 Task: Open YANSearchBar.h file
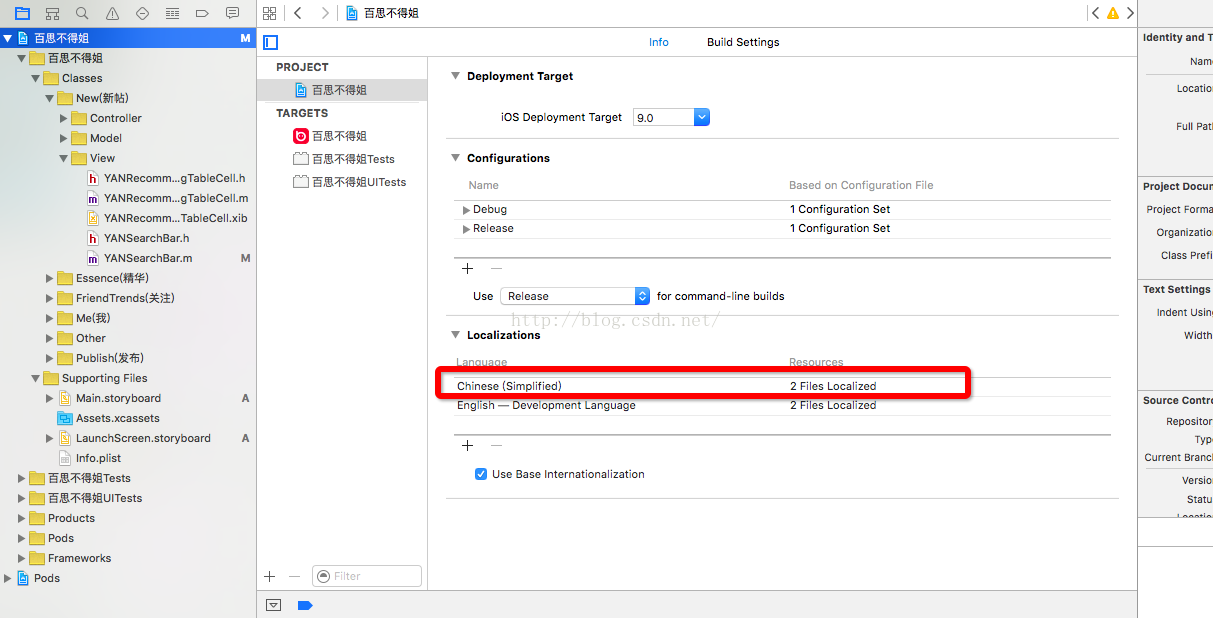146,238
